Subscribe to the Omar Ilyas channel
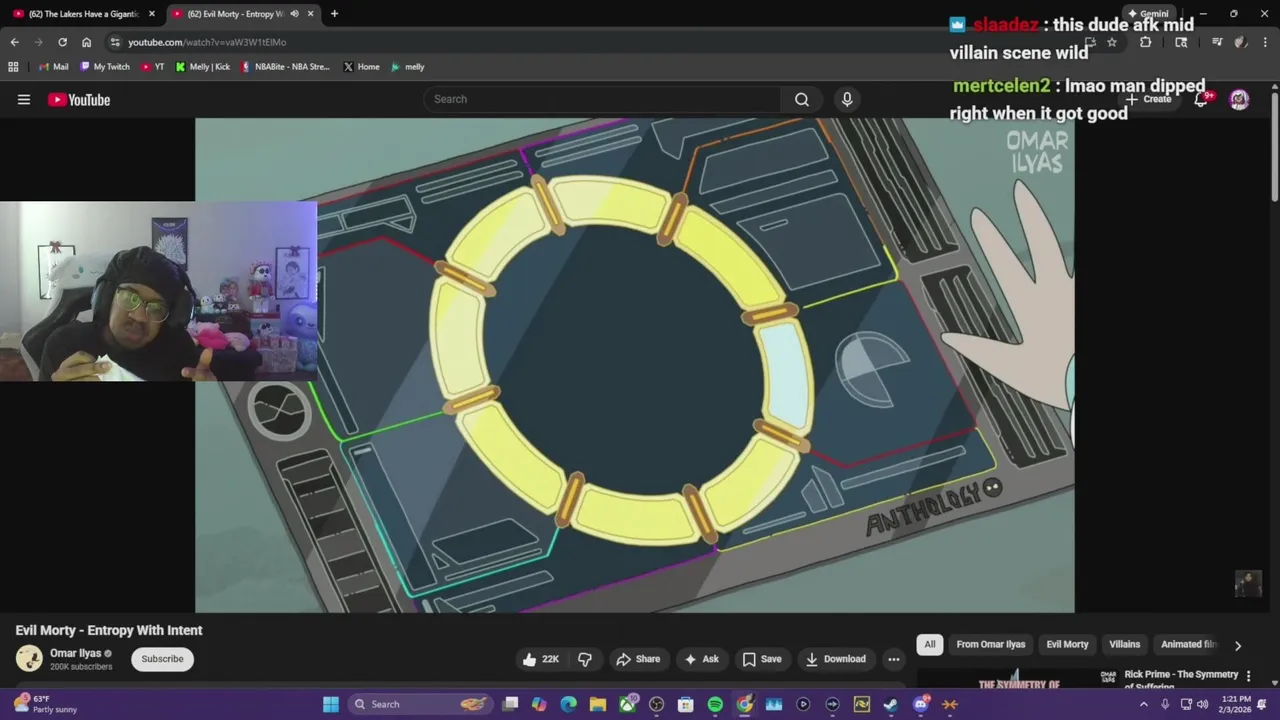The image size is (1280, 720). (x=162, y=659)
